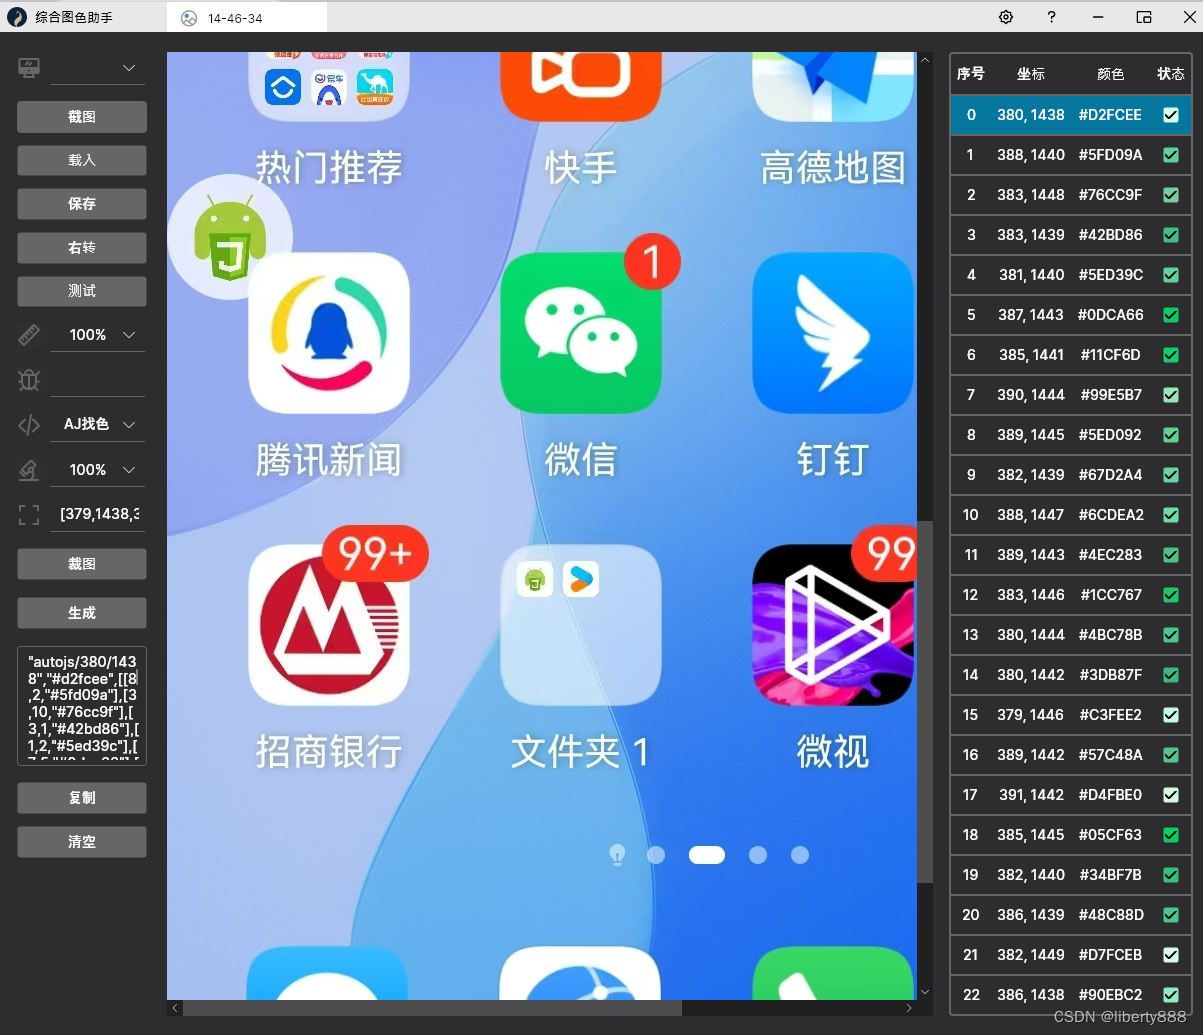Click the lightbulb page indicator icon
Image resolution: width=1203 pixels, height=1035 pixels.
pos(618,854)
